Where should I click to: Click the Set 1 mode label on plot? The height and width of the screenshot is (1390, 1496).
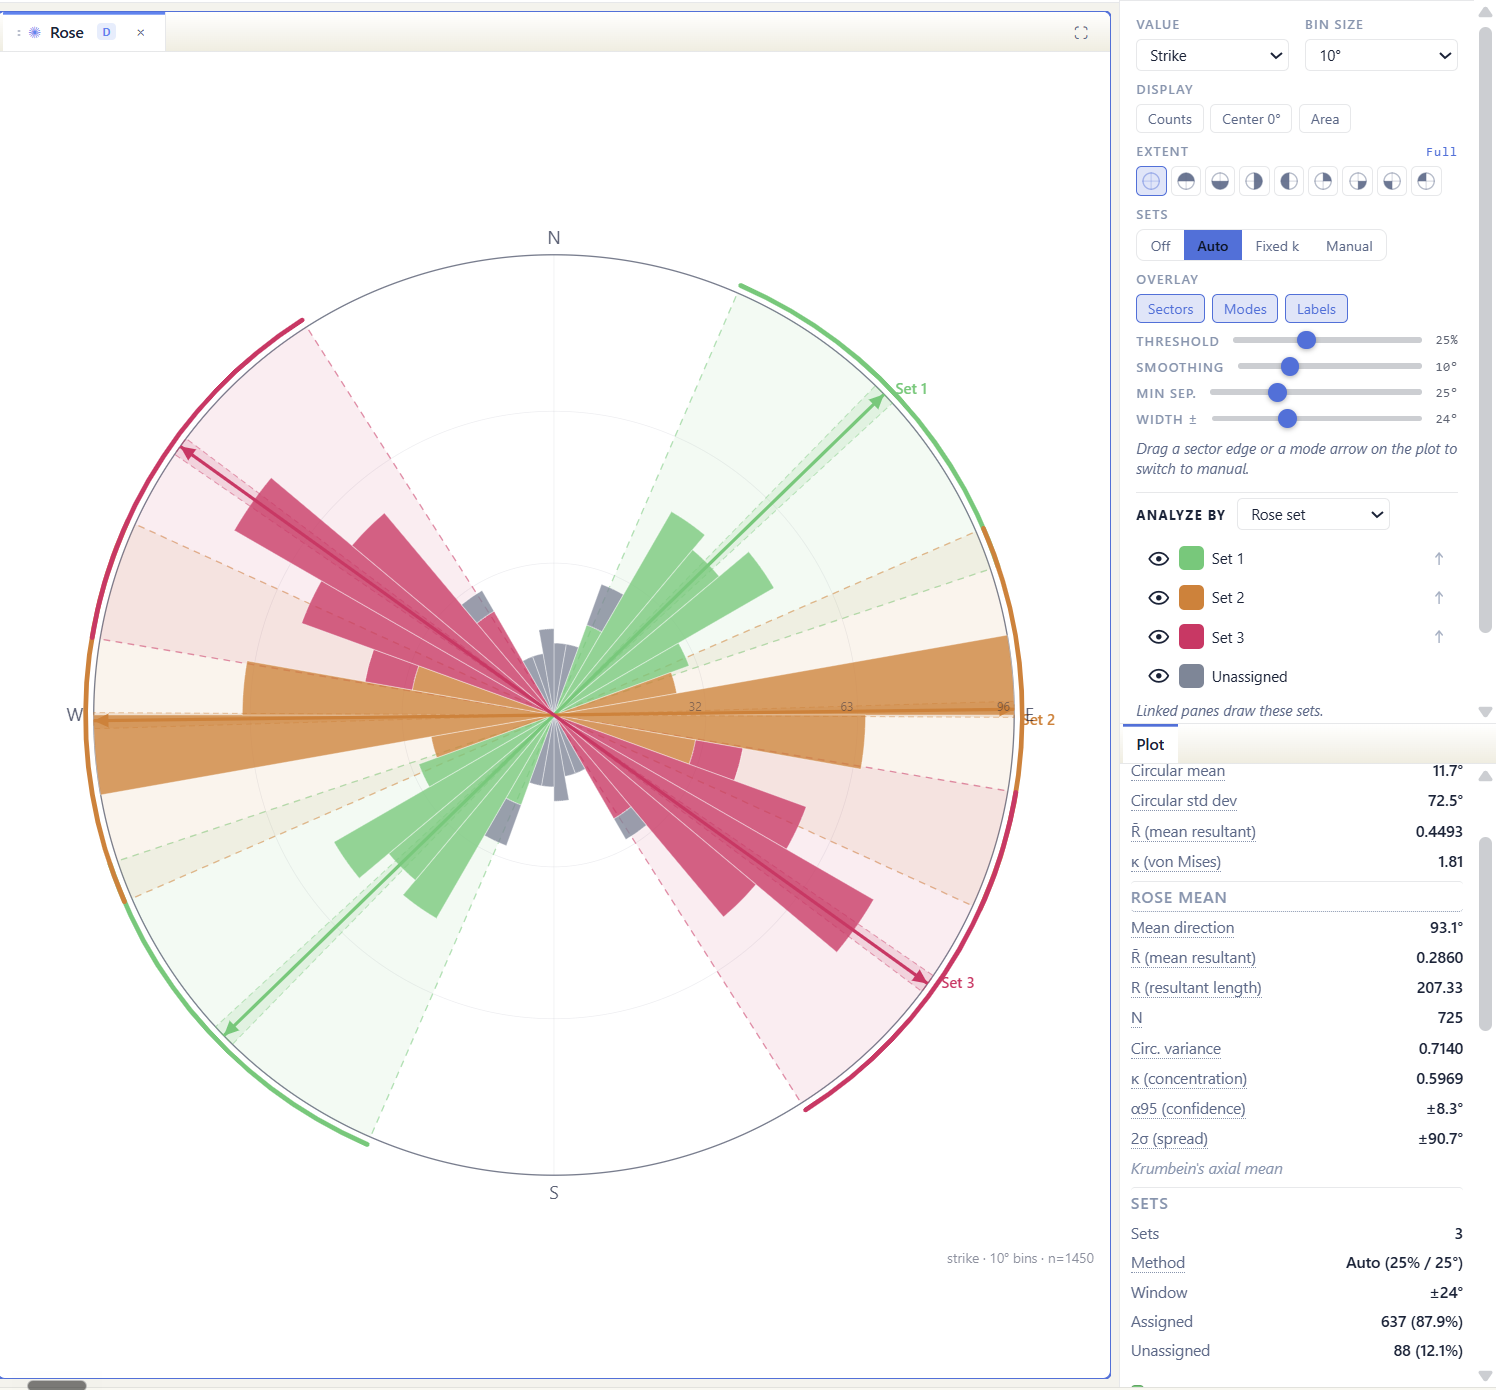(911, 389)
